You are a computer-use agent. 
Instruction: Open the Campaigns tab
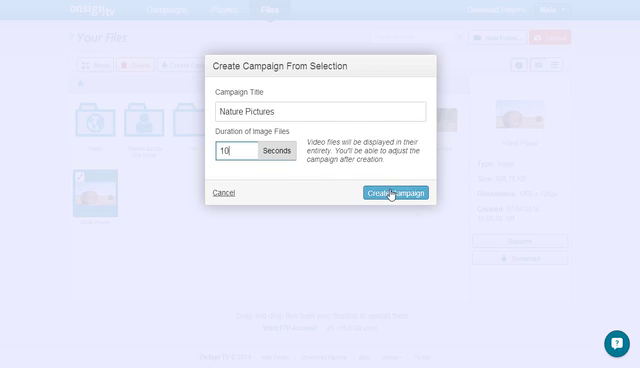pyautogui.click(x=167, y=10)
